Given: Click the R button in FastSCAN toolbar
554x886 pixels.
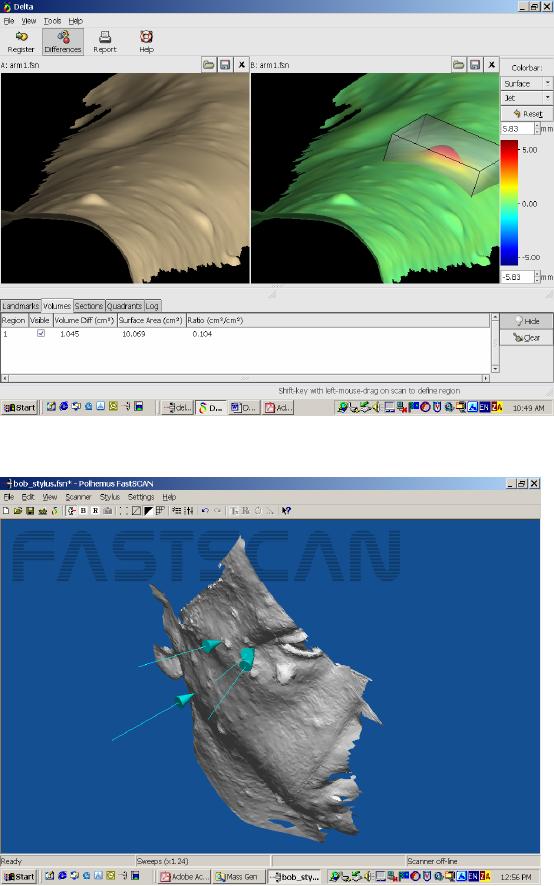Looking at the screenshot, I should 95,511.
